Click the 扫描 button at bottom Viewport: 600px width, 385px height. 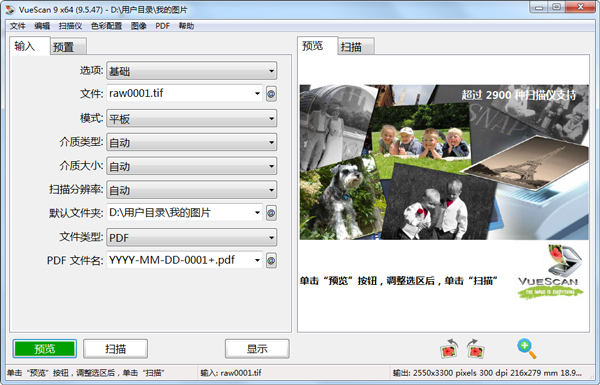(115, 349)
